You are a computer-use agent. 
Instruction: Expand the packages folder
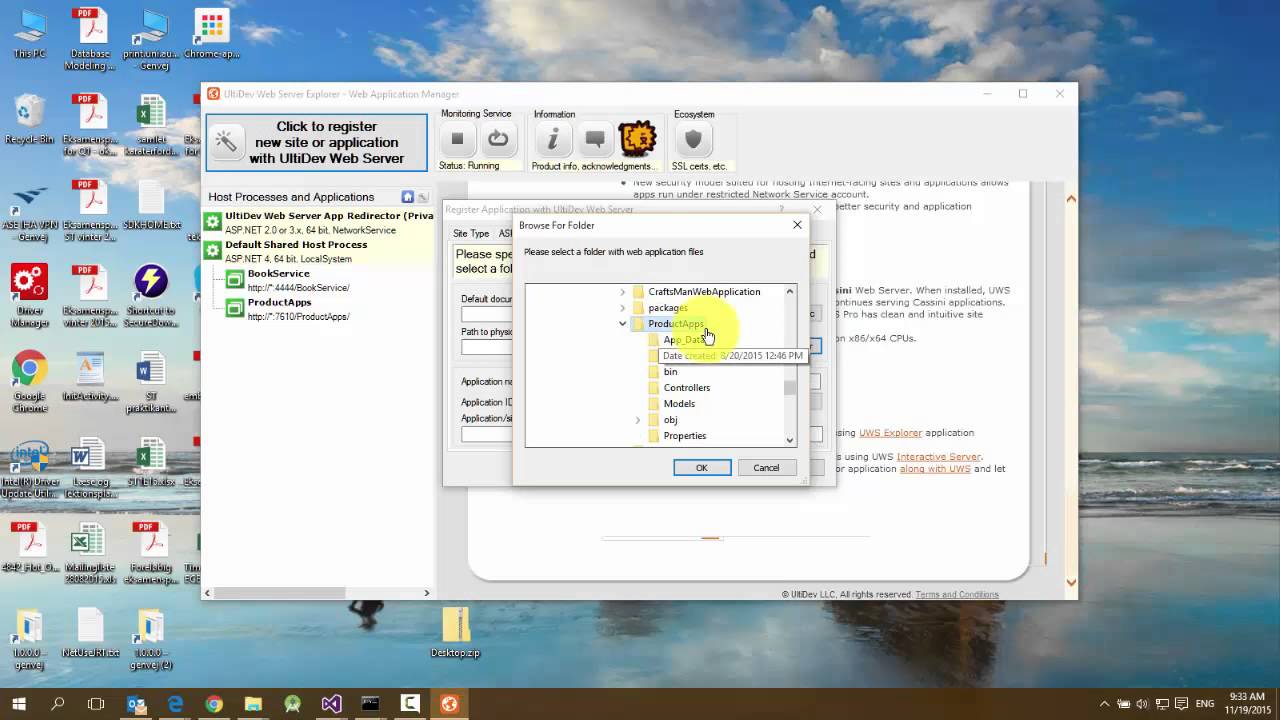[x=622, y=308]
